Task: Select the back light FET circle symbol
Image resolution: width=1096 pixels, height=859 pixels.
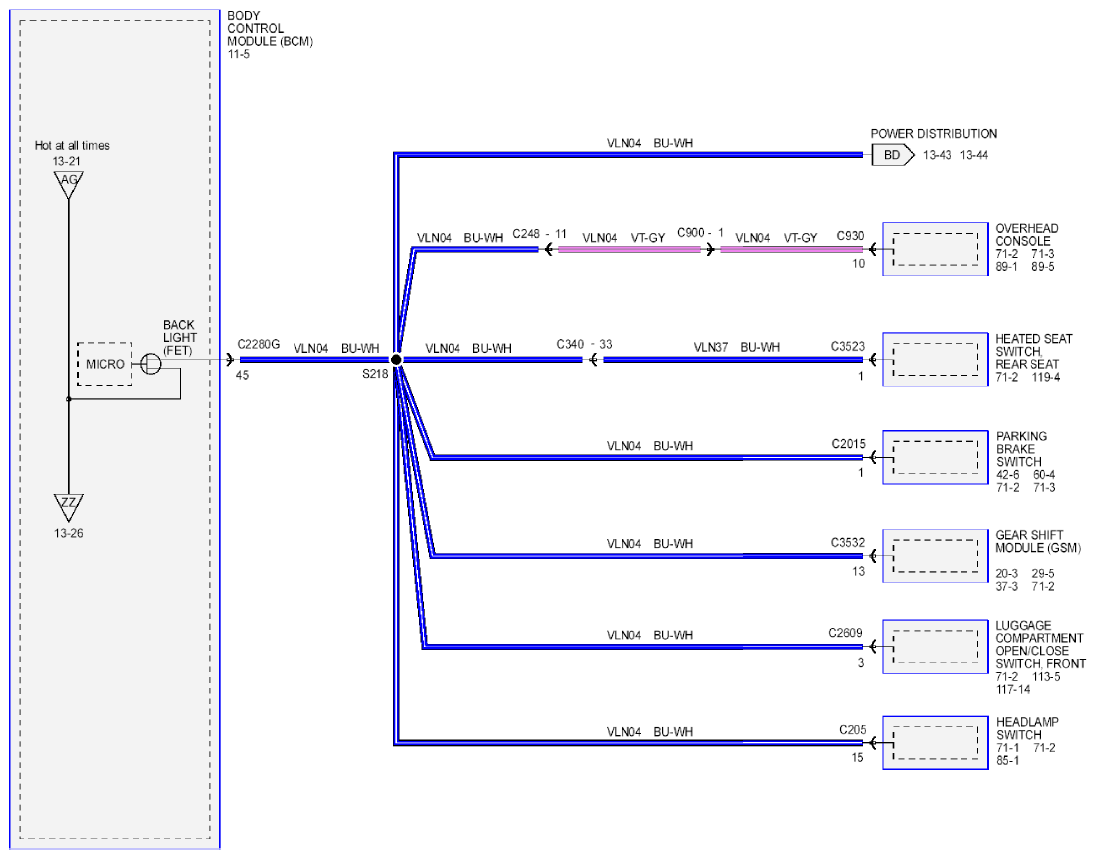Action: [150, 364]
